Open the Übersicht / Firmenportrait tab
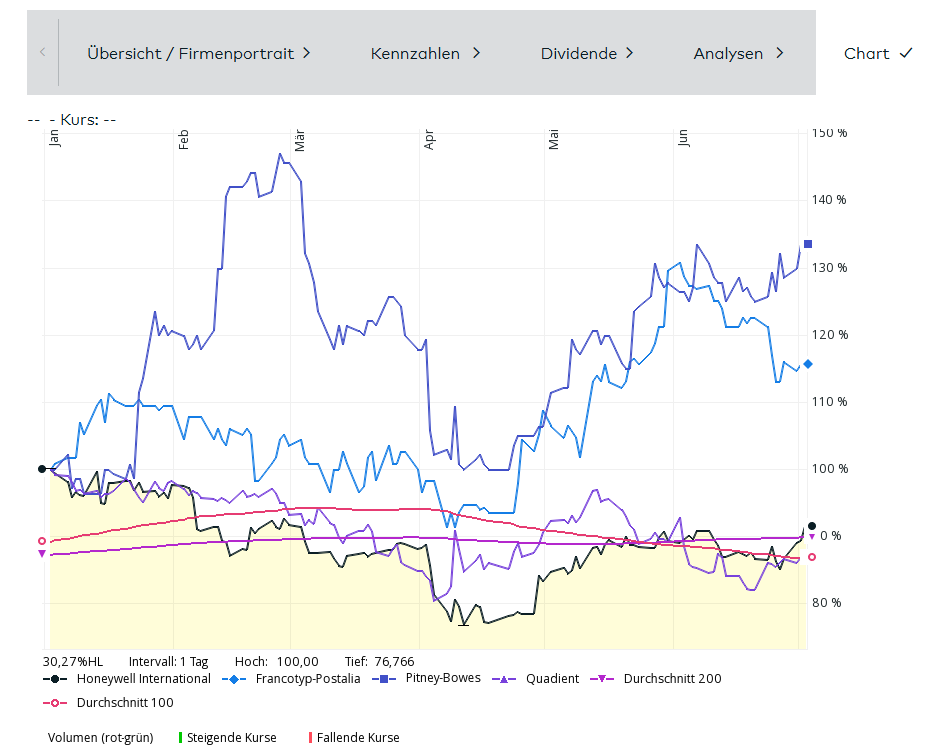Image resolution: width=925 pixels, height=745 pixels. point(198,53)
